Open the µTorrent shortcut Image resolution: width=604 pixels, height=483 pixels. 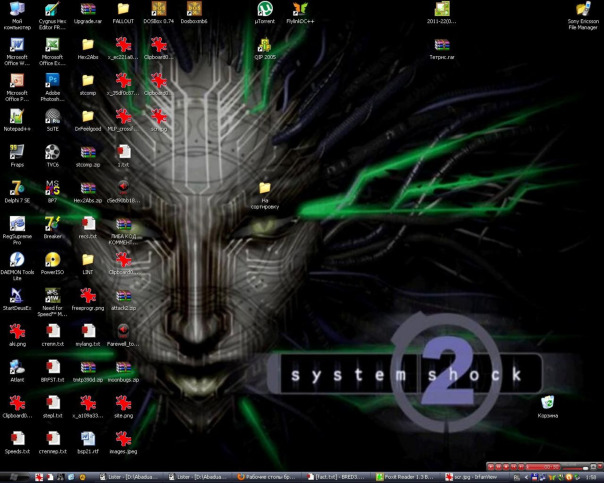(265, 13)
